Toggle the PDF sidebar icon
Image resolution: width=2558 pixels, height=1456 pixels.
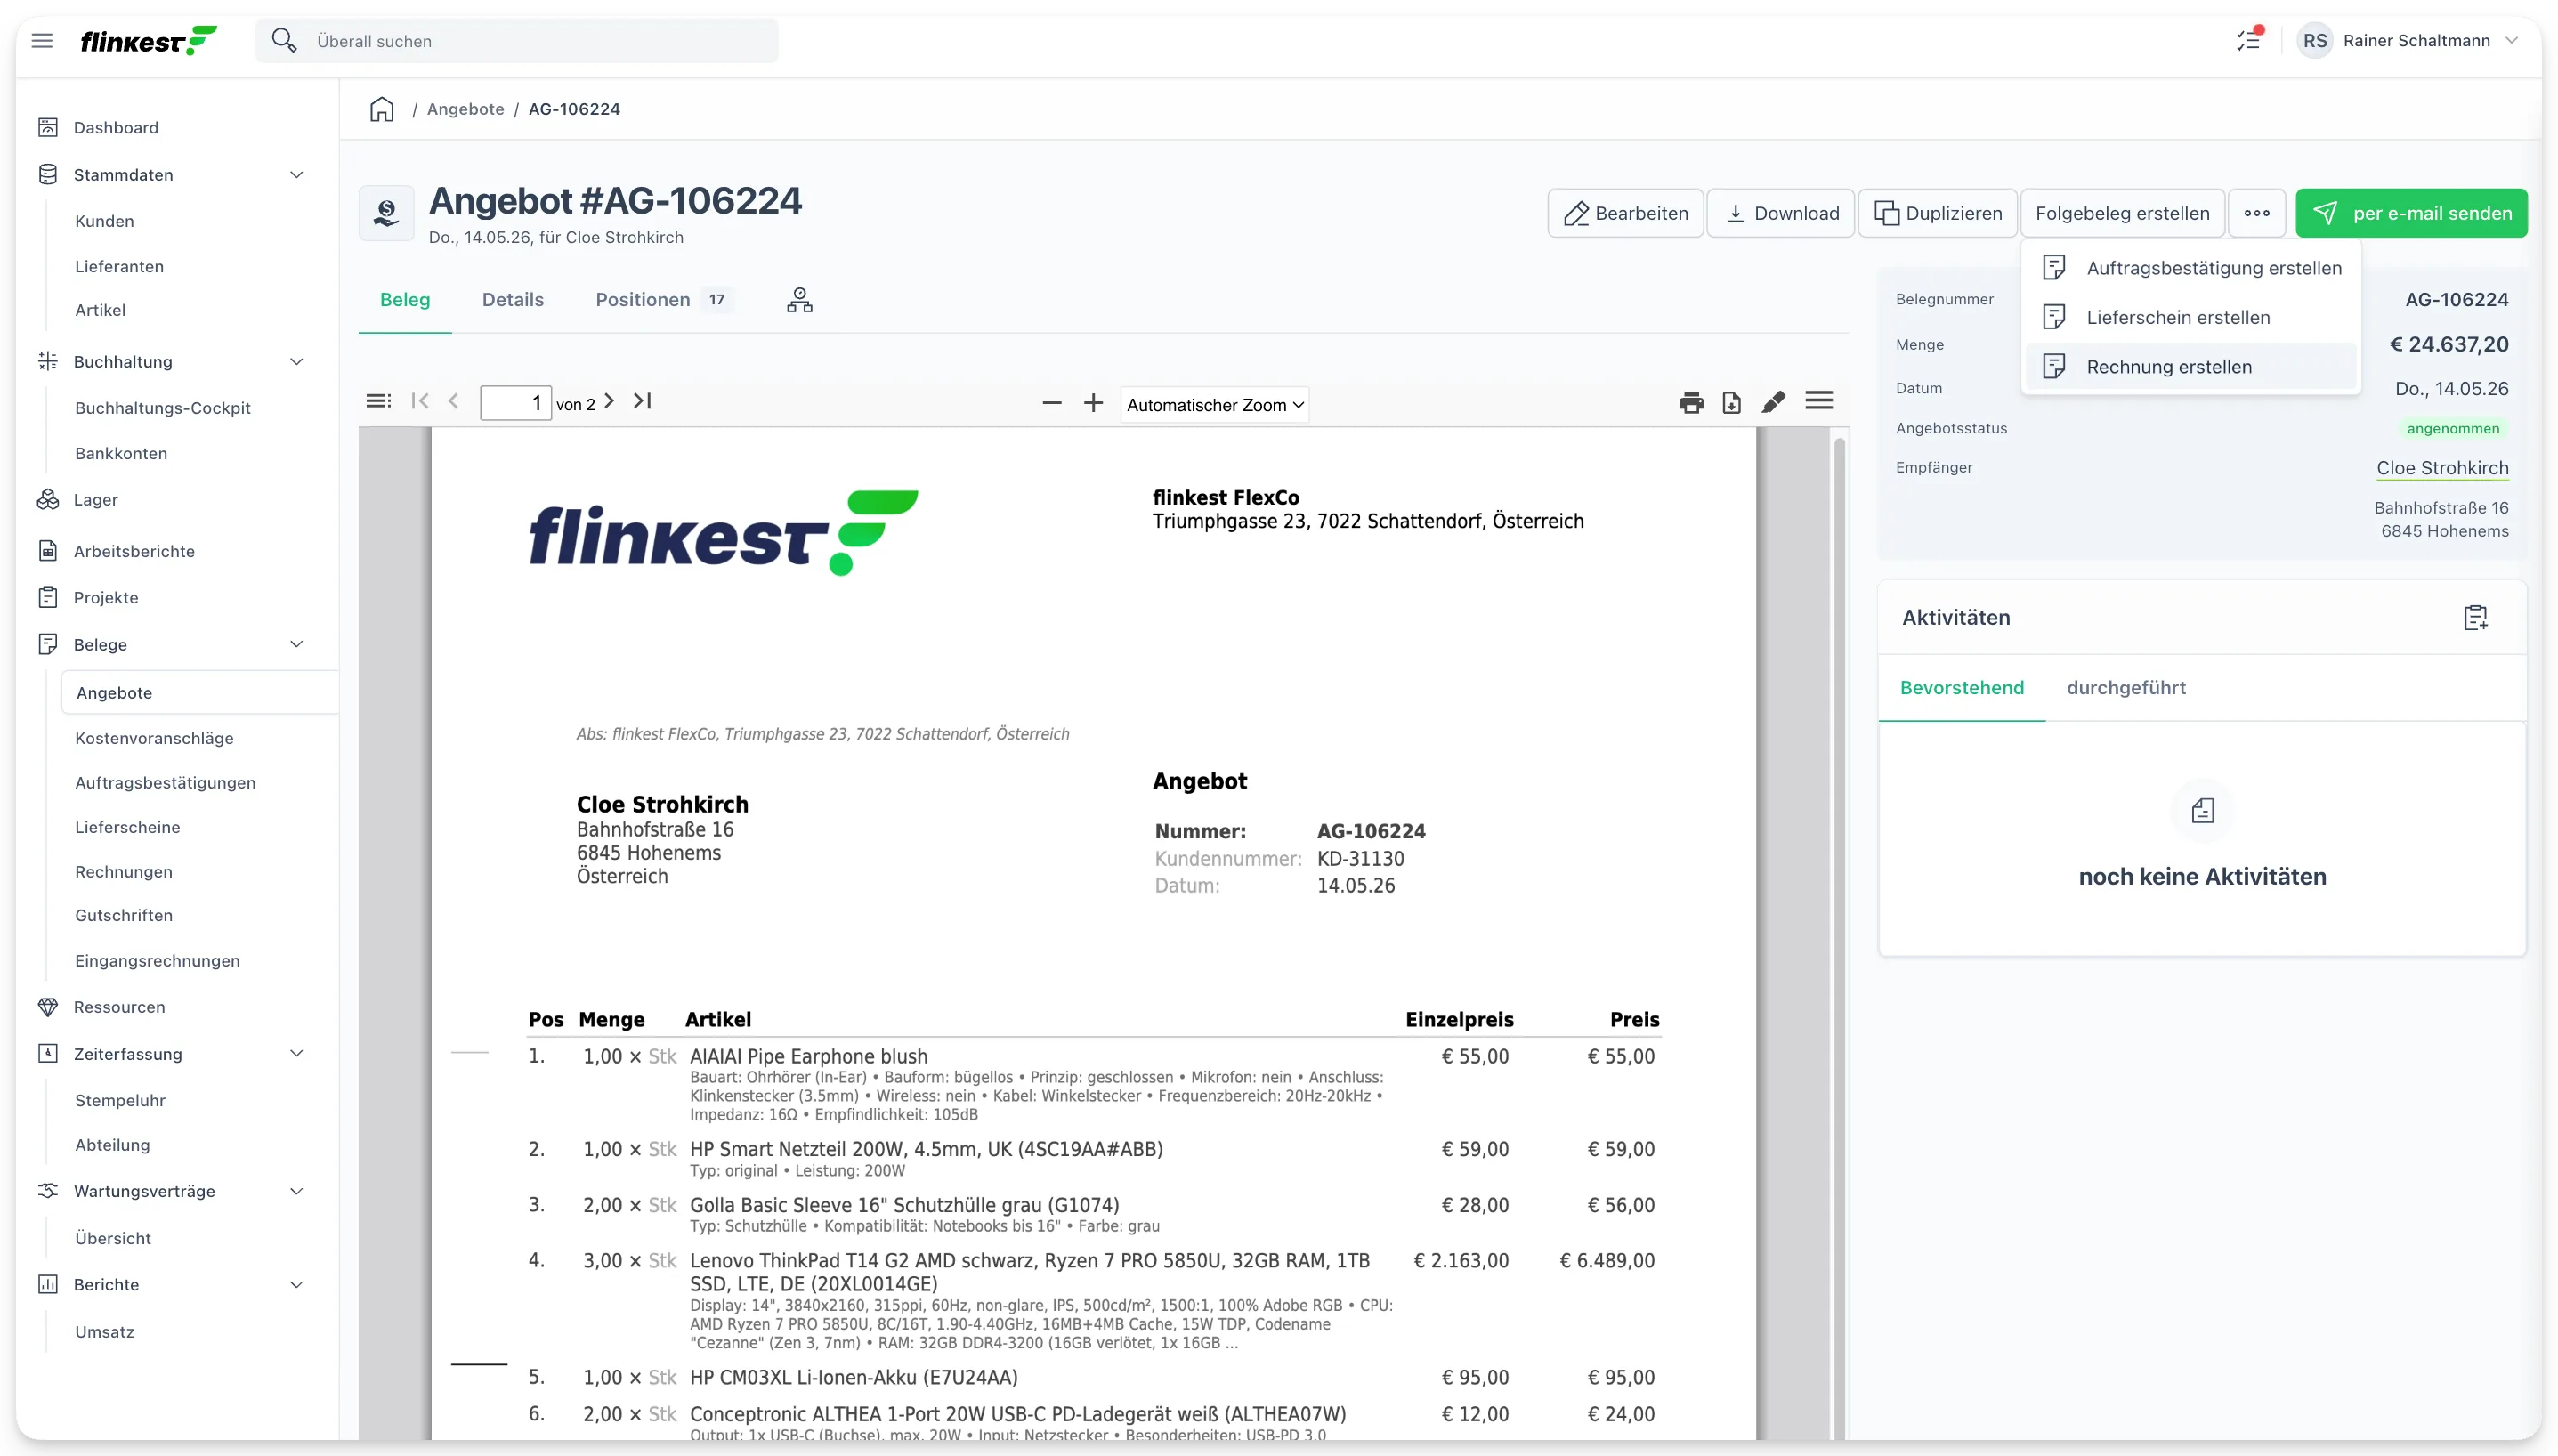point(378,401)
